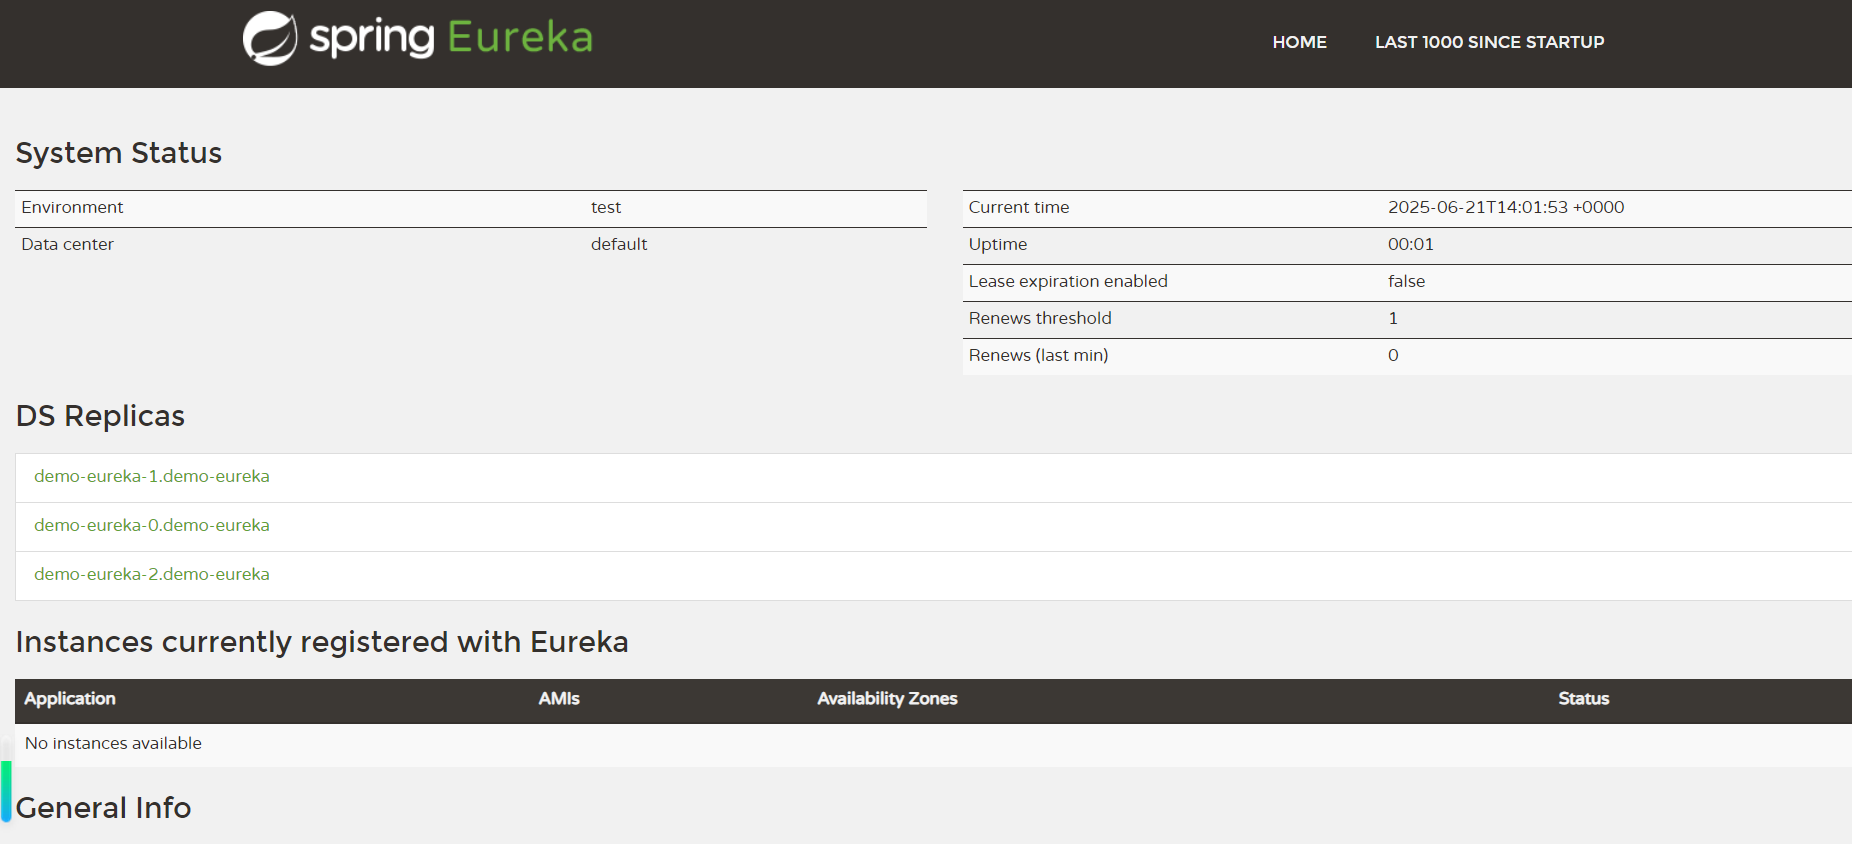Screen dimensions: 1852x844
Task: Open the demo-eureka-1.demo-eureka replica link
Action: pos(152,476)
